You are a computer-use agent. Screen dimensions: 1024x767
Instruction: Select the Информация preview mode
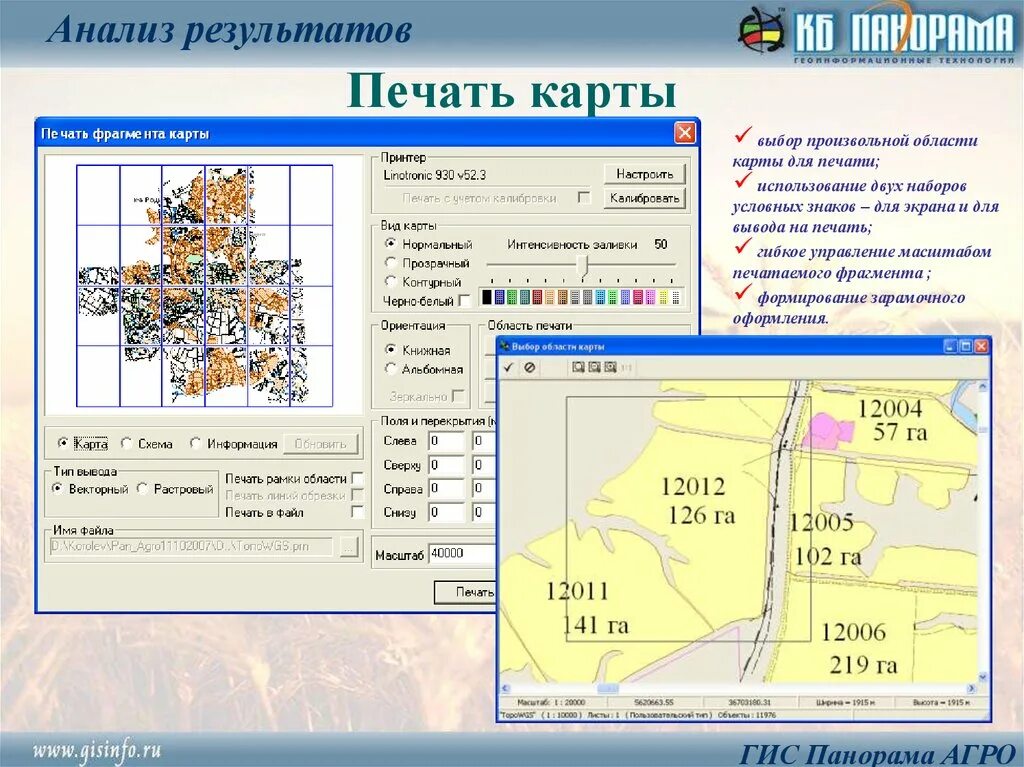coord(195,443)
